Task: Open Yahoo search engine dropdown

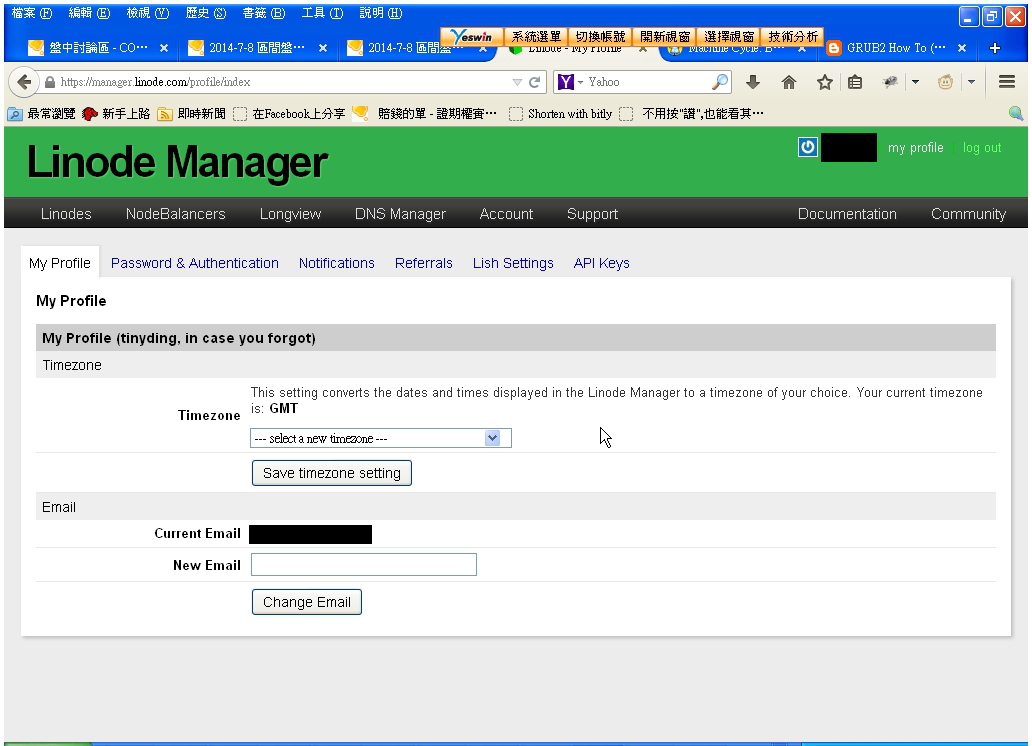Action: tap(580, 82)
